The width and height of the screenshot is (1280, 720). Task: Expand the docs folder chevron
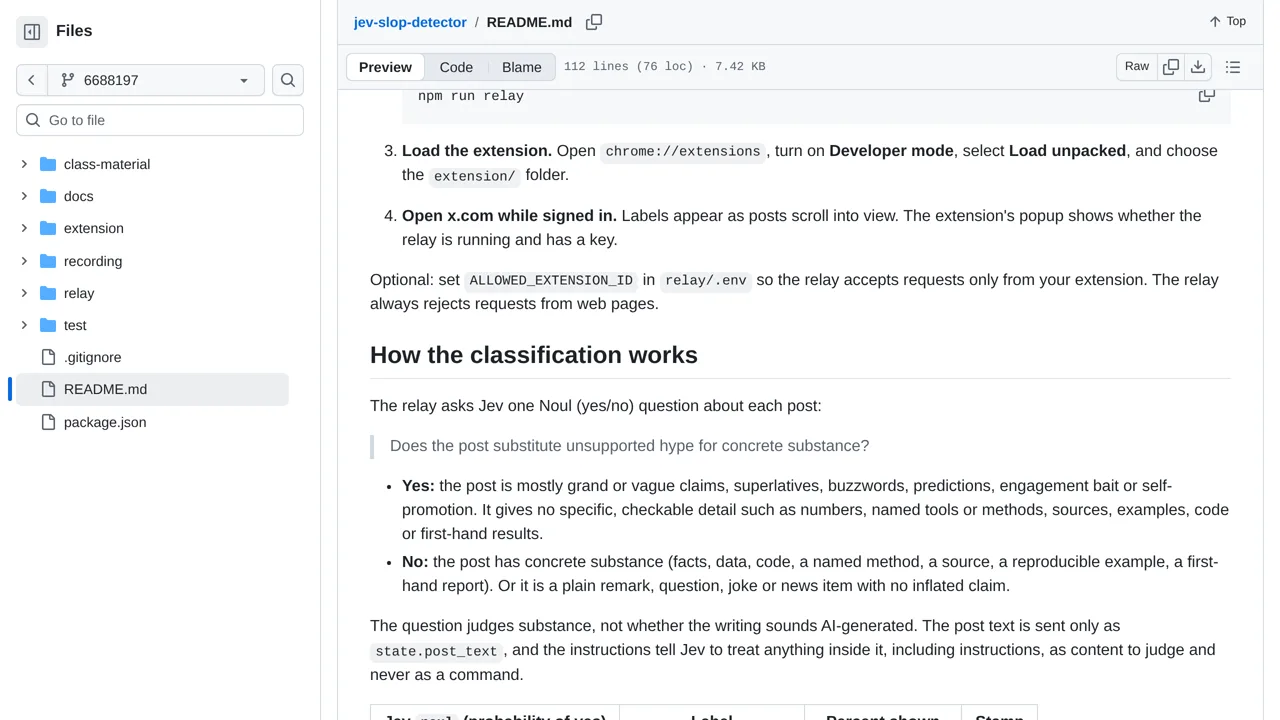24,196
